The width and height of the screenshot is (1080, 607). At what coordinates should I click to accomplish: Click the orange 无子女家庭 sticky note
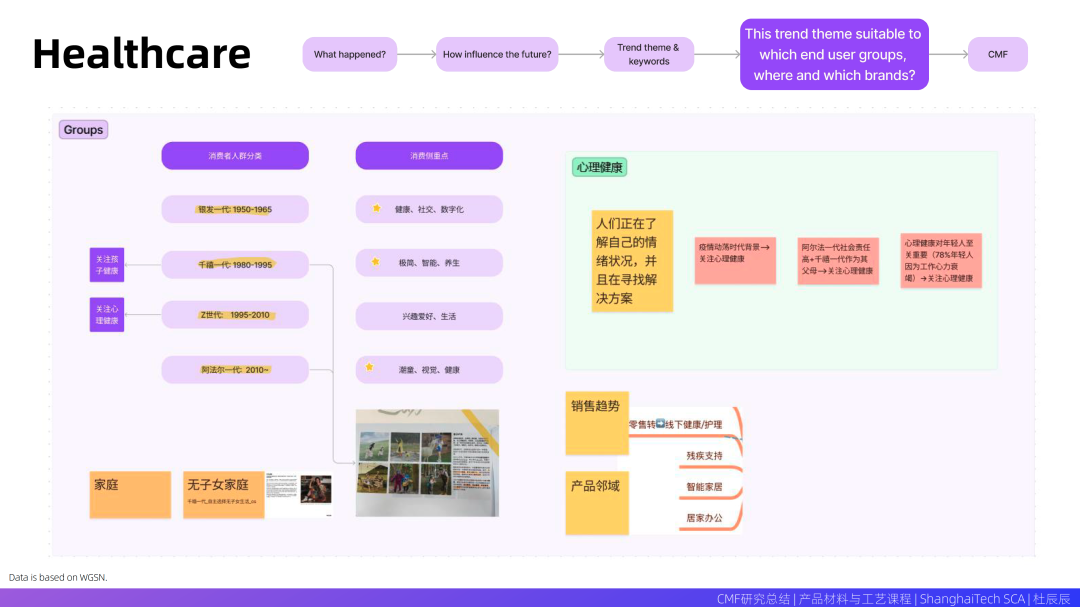tap(224, 494)
